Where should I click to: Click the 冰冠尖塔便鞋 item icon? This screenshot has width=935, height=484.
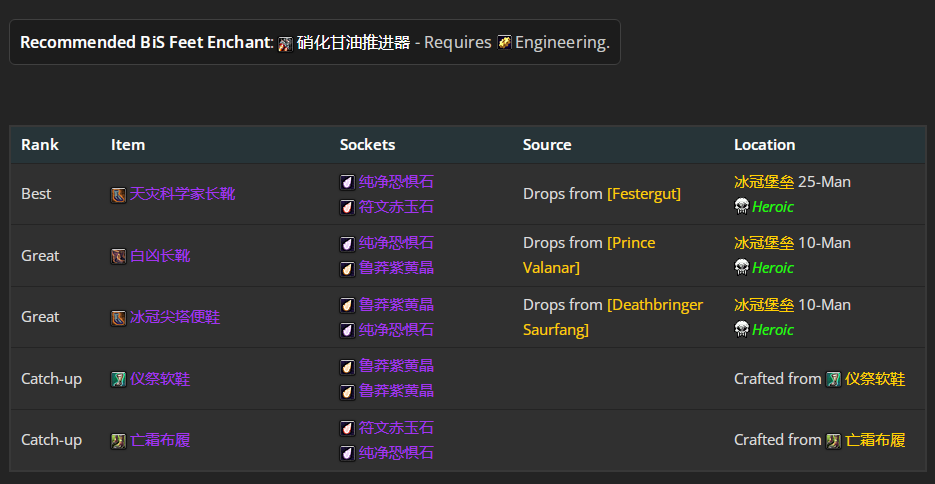tap(118, 317)
